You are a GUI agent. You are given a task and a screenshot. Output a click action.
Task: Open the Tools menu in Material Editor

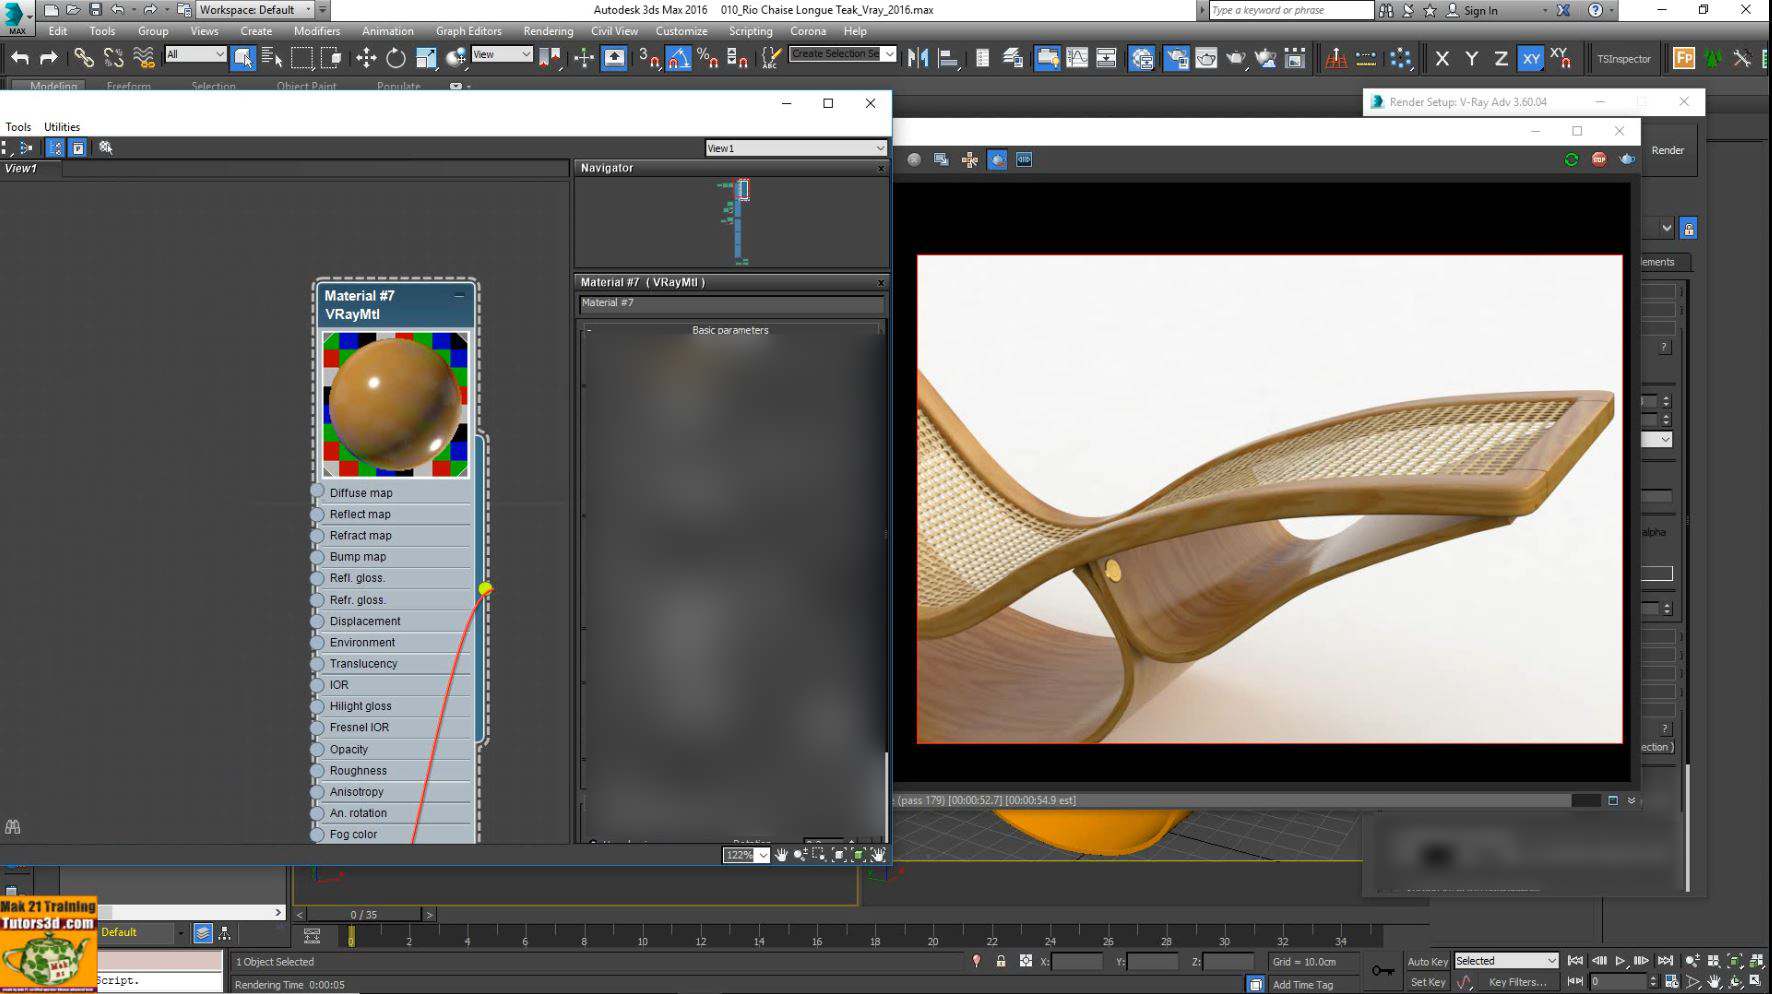[17, 127]
